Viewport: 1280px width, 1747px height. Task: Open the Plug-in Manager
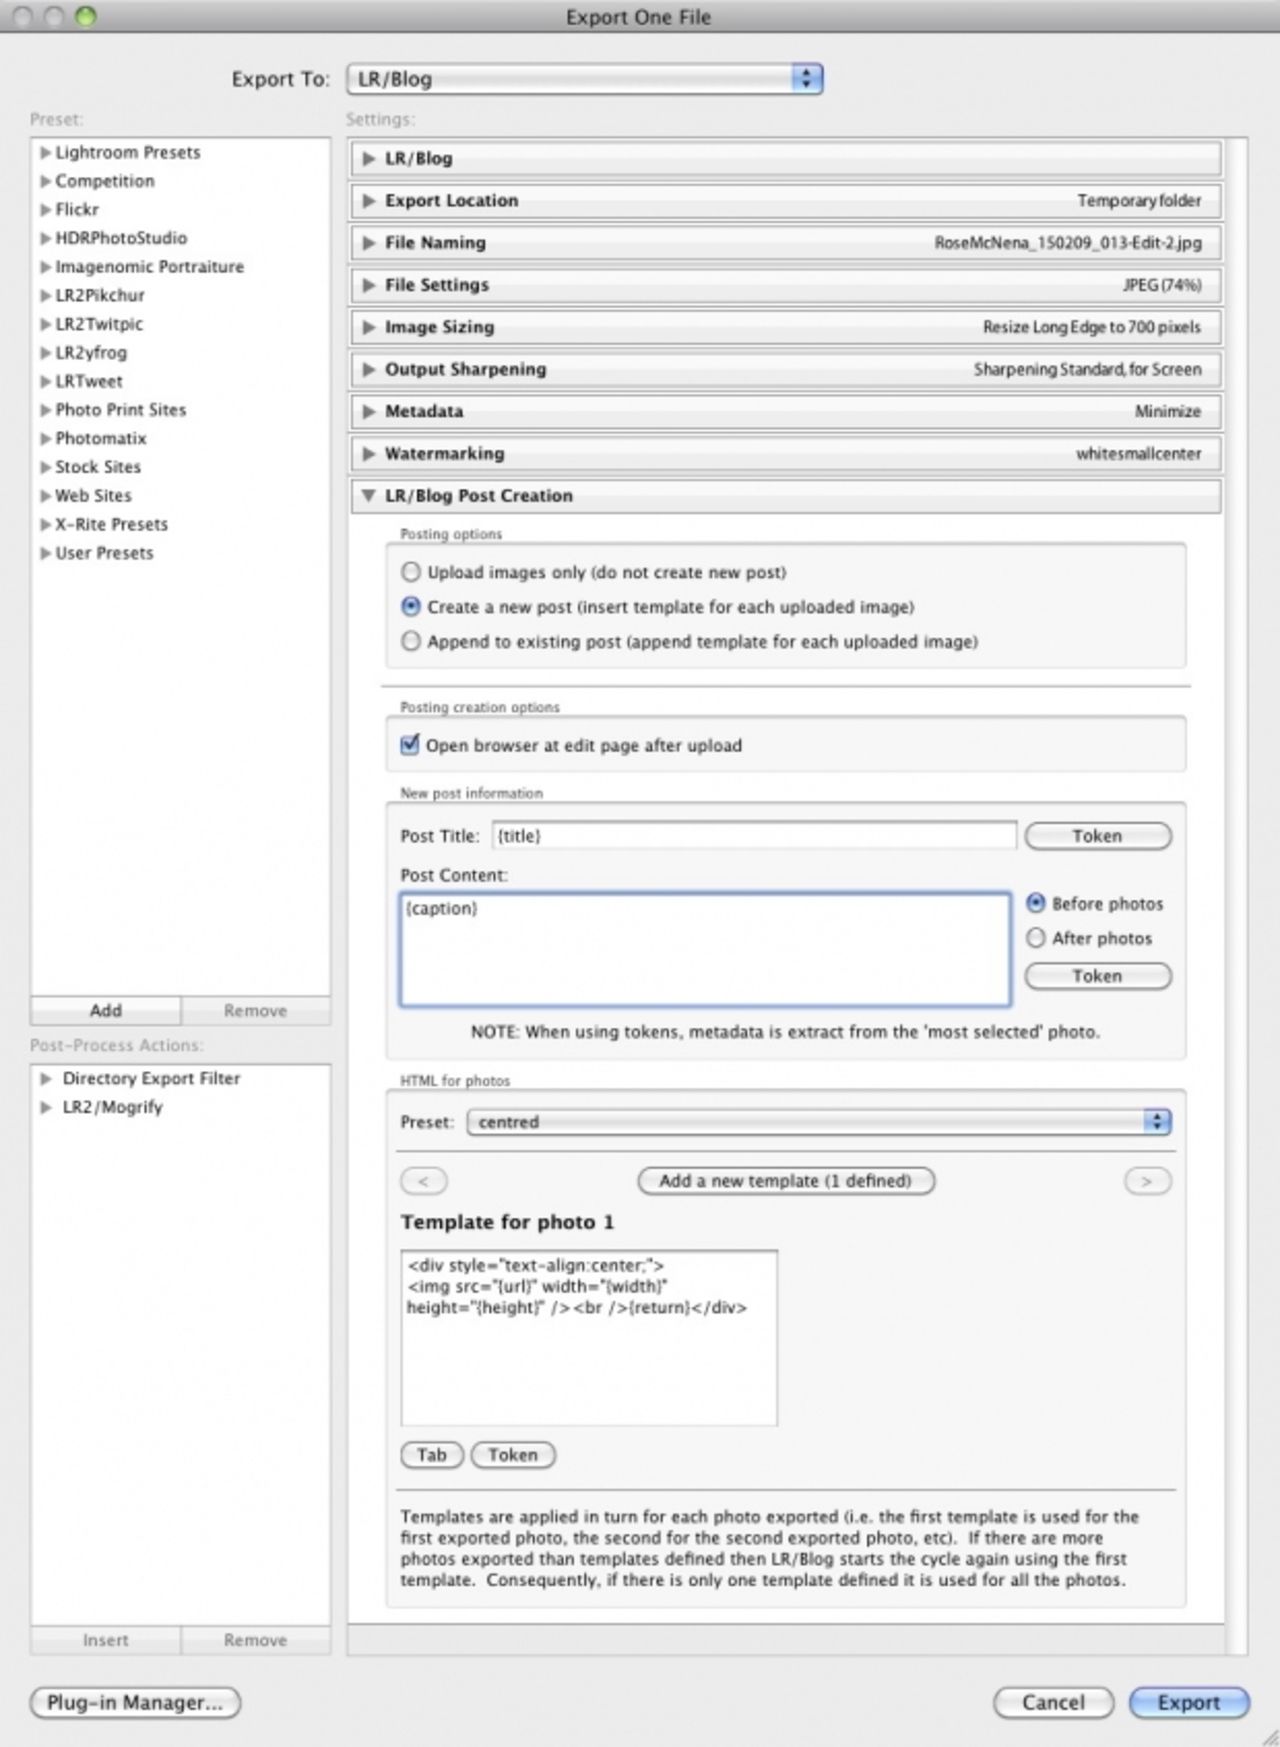[x=135, y=1702]
